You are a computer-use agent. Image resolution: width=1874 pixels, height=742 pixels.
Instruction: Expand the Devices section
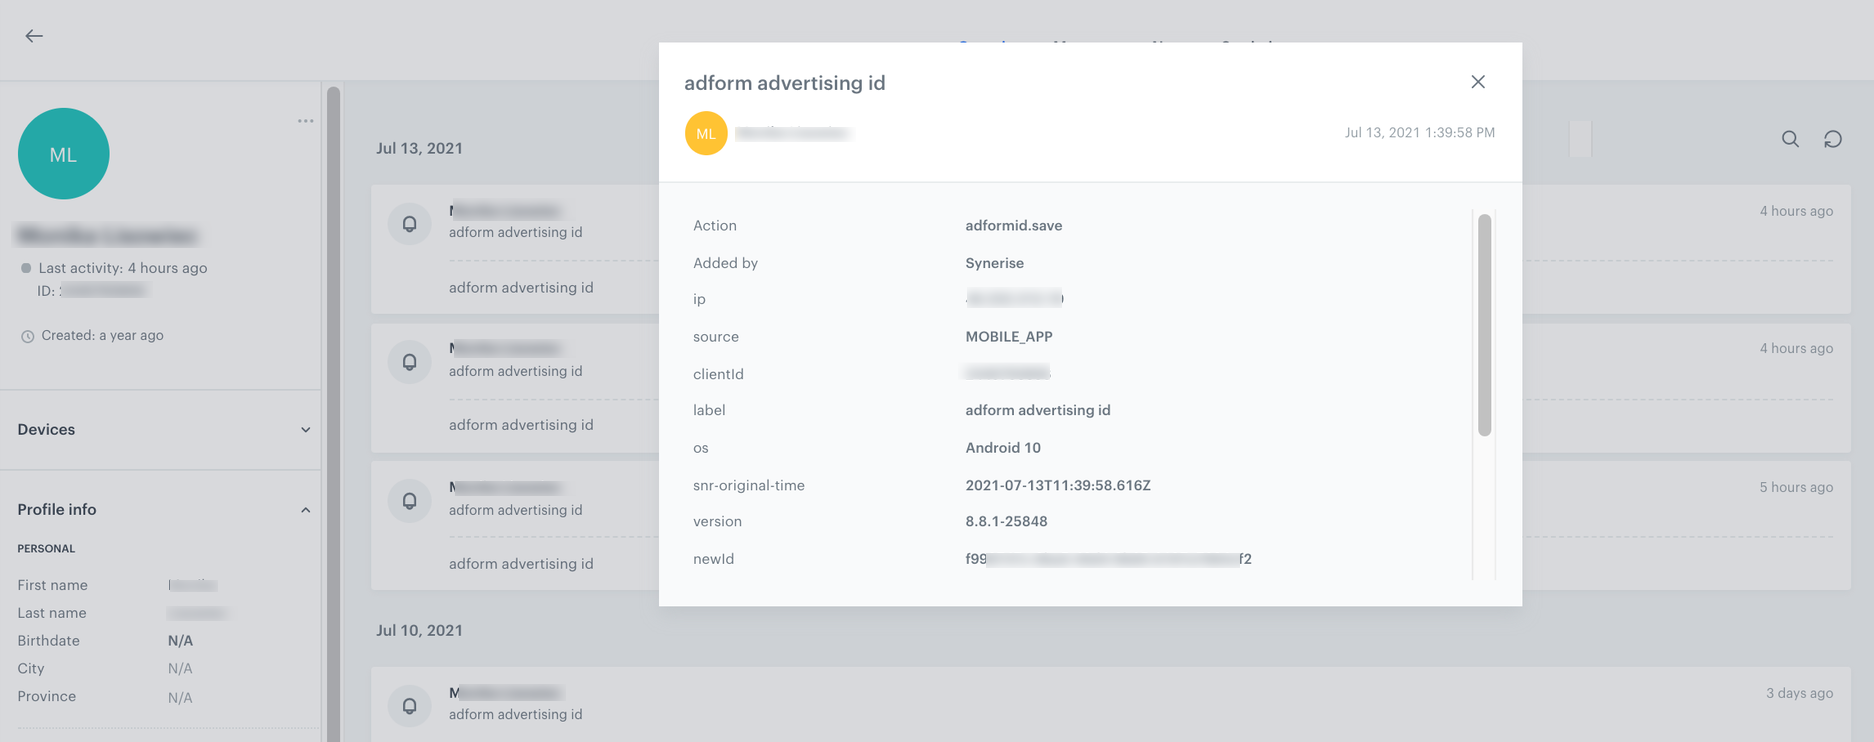click(x=305, y=430)
